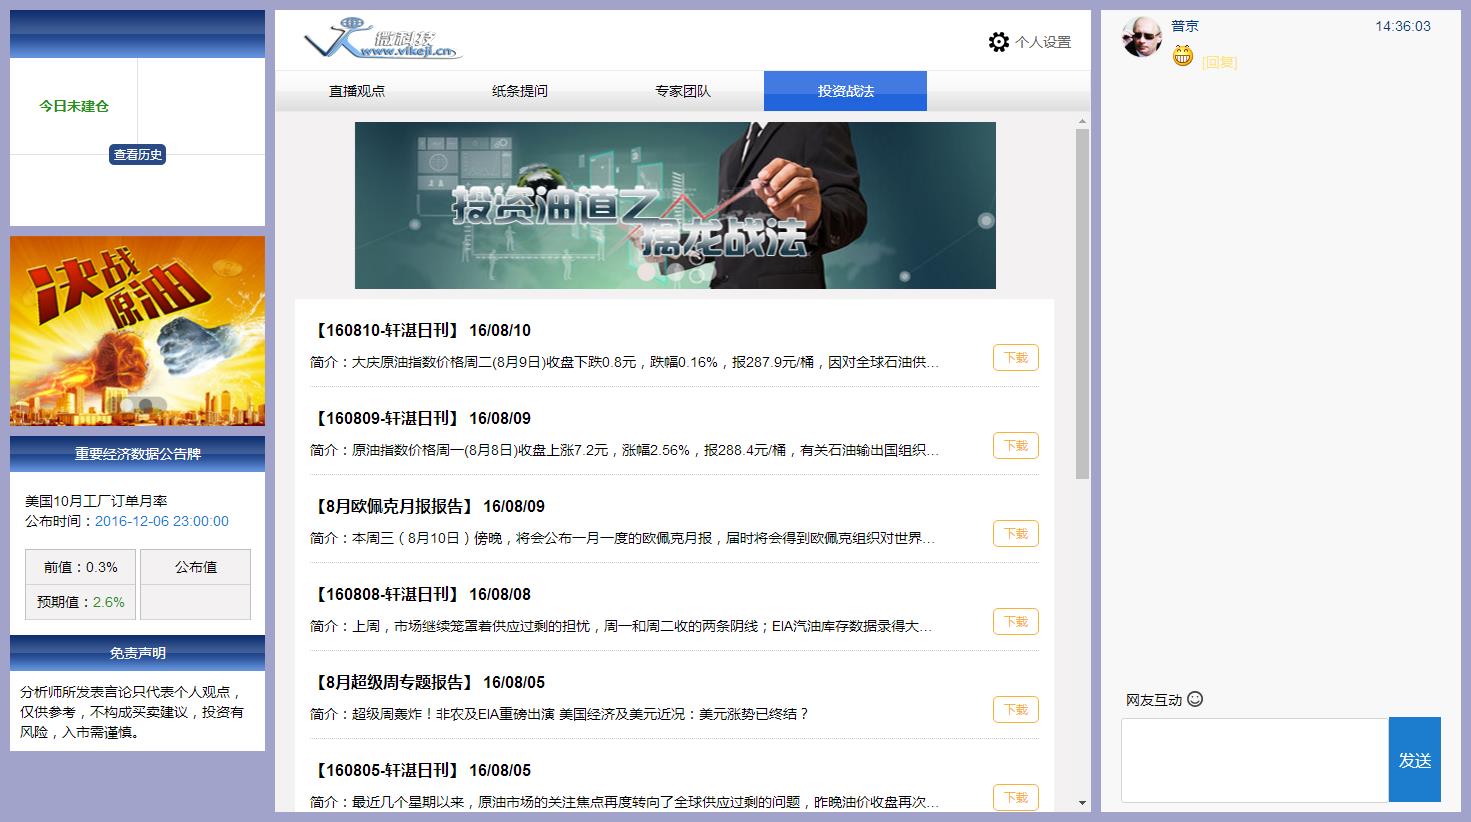
Task: Download the 160810-轩湛日刊 report
Action: click(1015, 358)
